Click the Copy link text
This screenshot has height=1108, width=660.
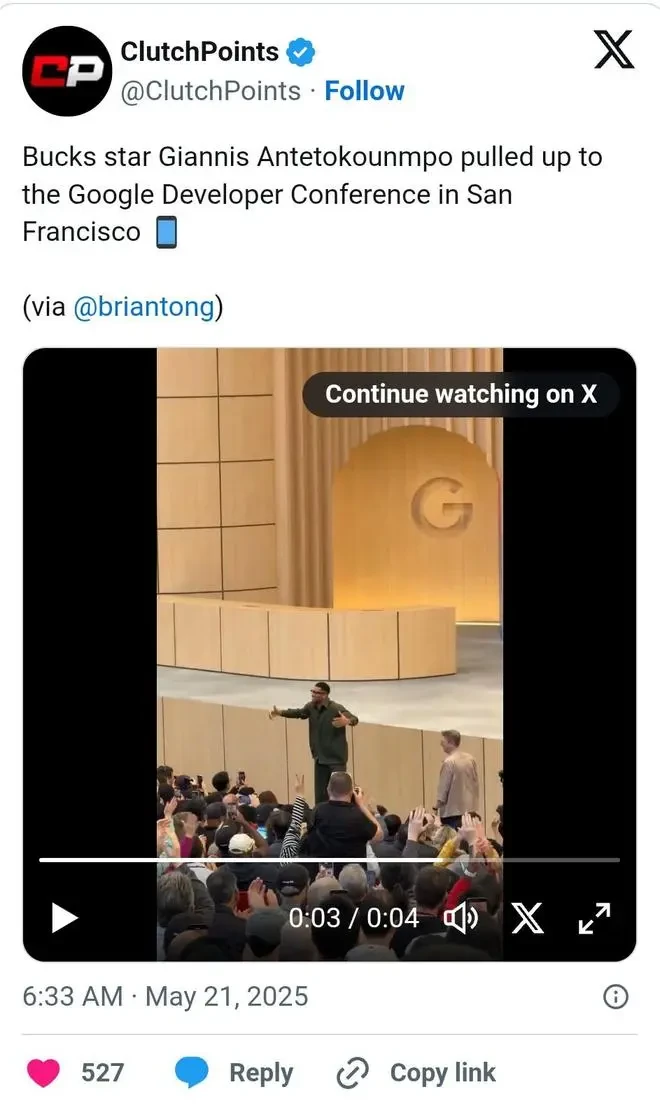[x=442, y=1073]
